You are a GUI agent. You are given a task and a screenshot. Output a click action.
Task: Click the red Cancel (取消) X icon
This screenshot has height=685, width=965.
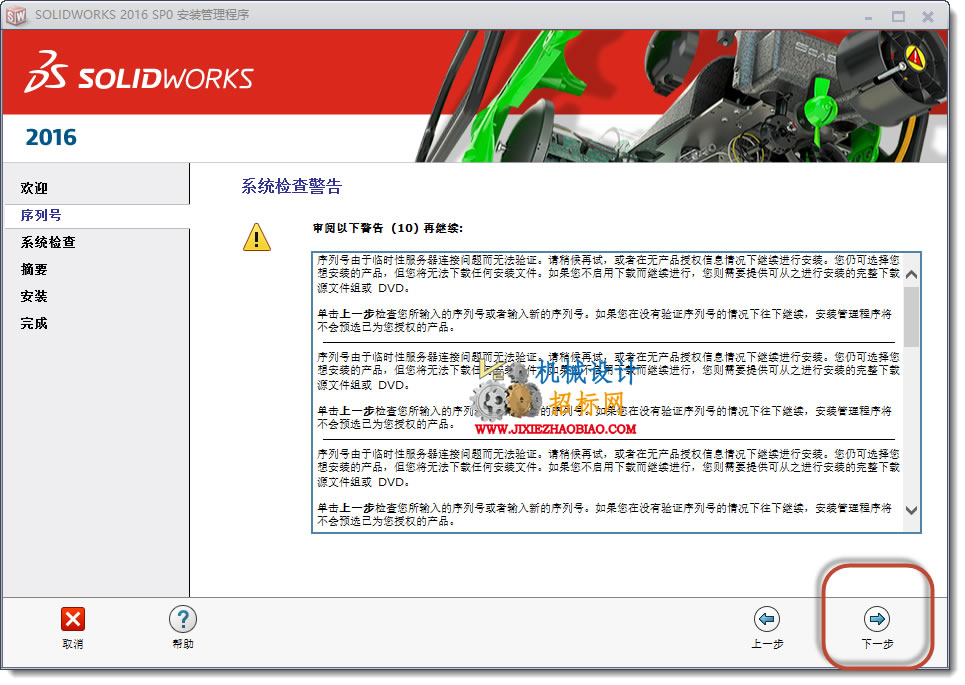[73, 619]
